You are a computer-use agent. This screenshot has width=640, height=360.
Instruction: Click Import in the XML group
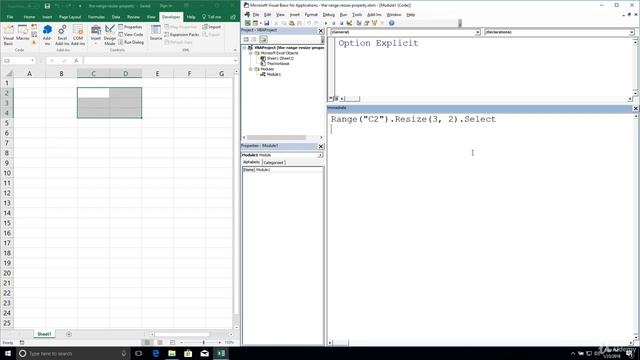[211, 27]
